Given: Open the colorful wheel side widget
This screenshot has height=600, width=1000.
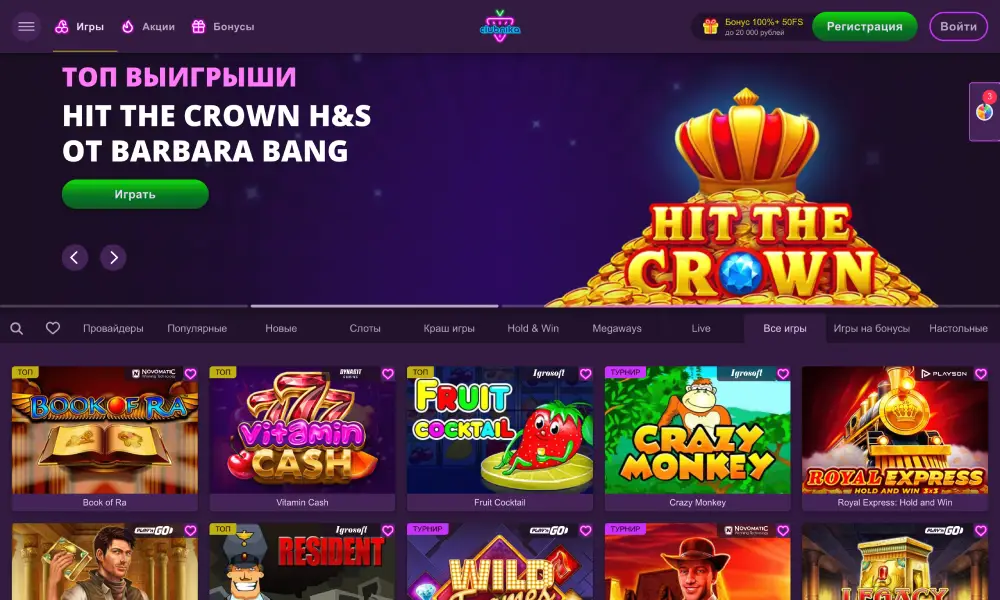Looking at the screenshot, I should (x=985, y=112).
